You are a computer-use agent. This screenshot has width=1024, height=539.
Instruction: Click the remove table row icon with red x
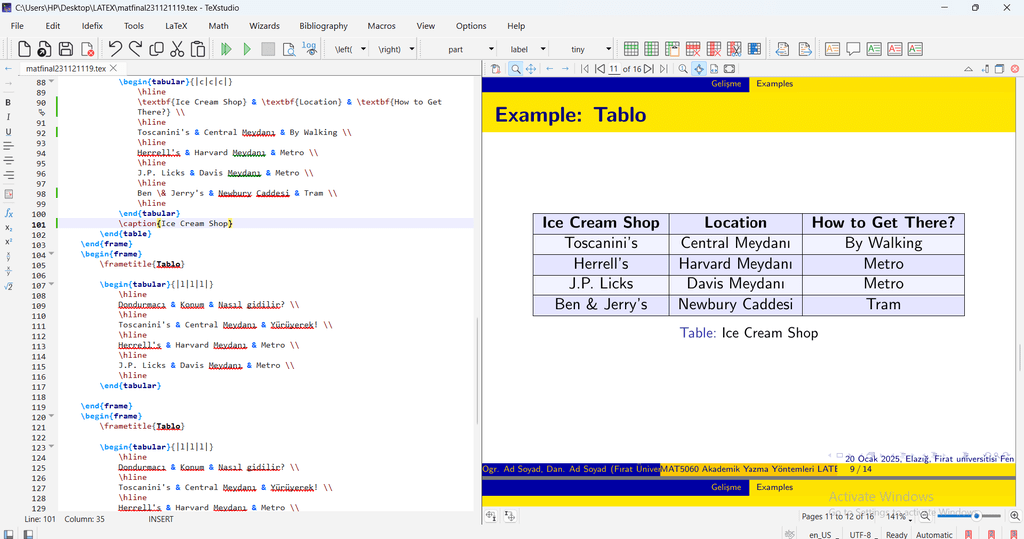click(693, 49)
